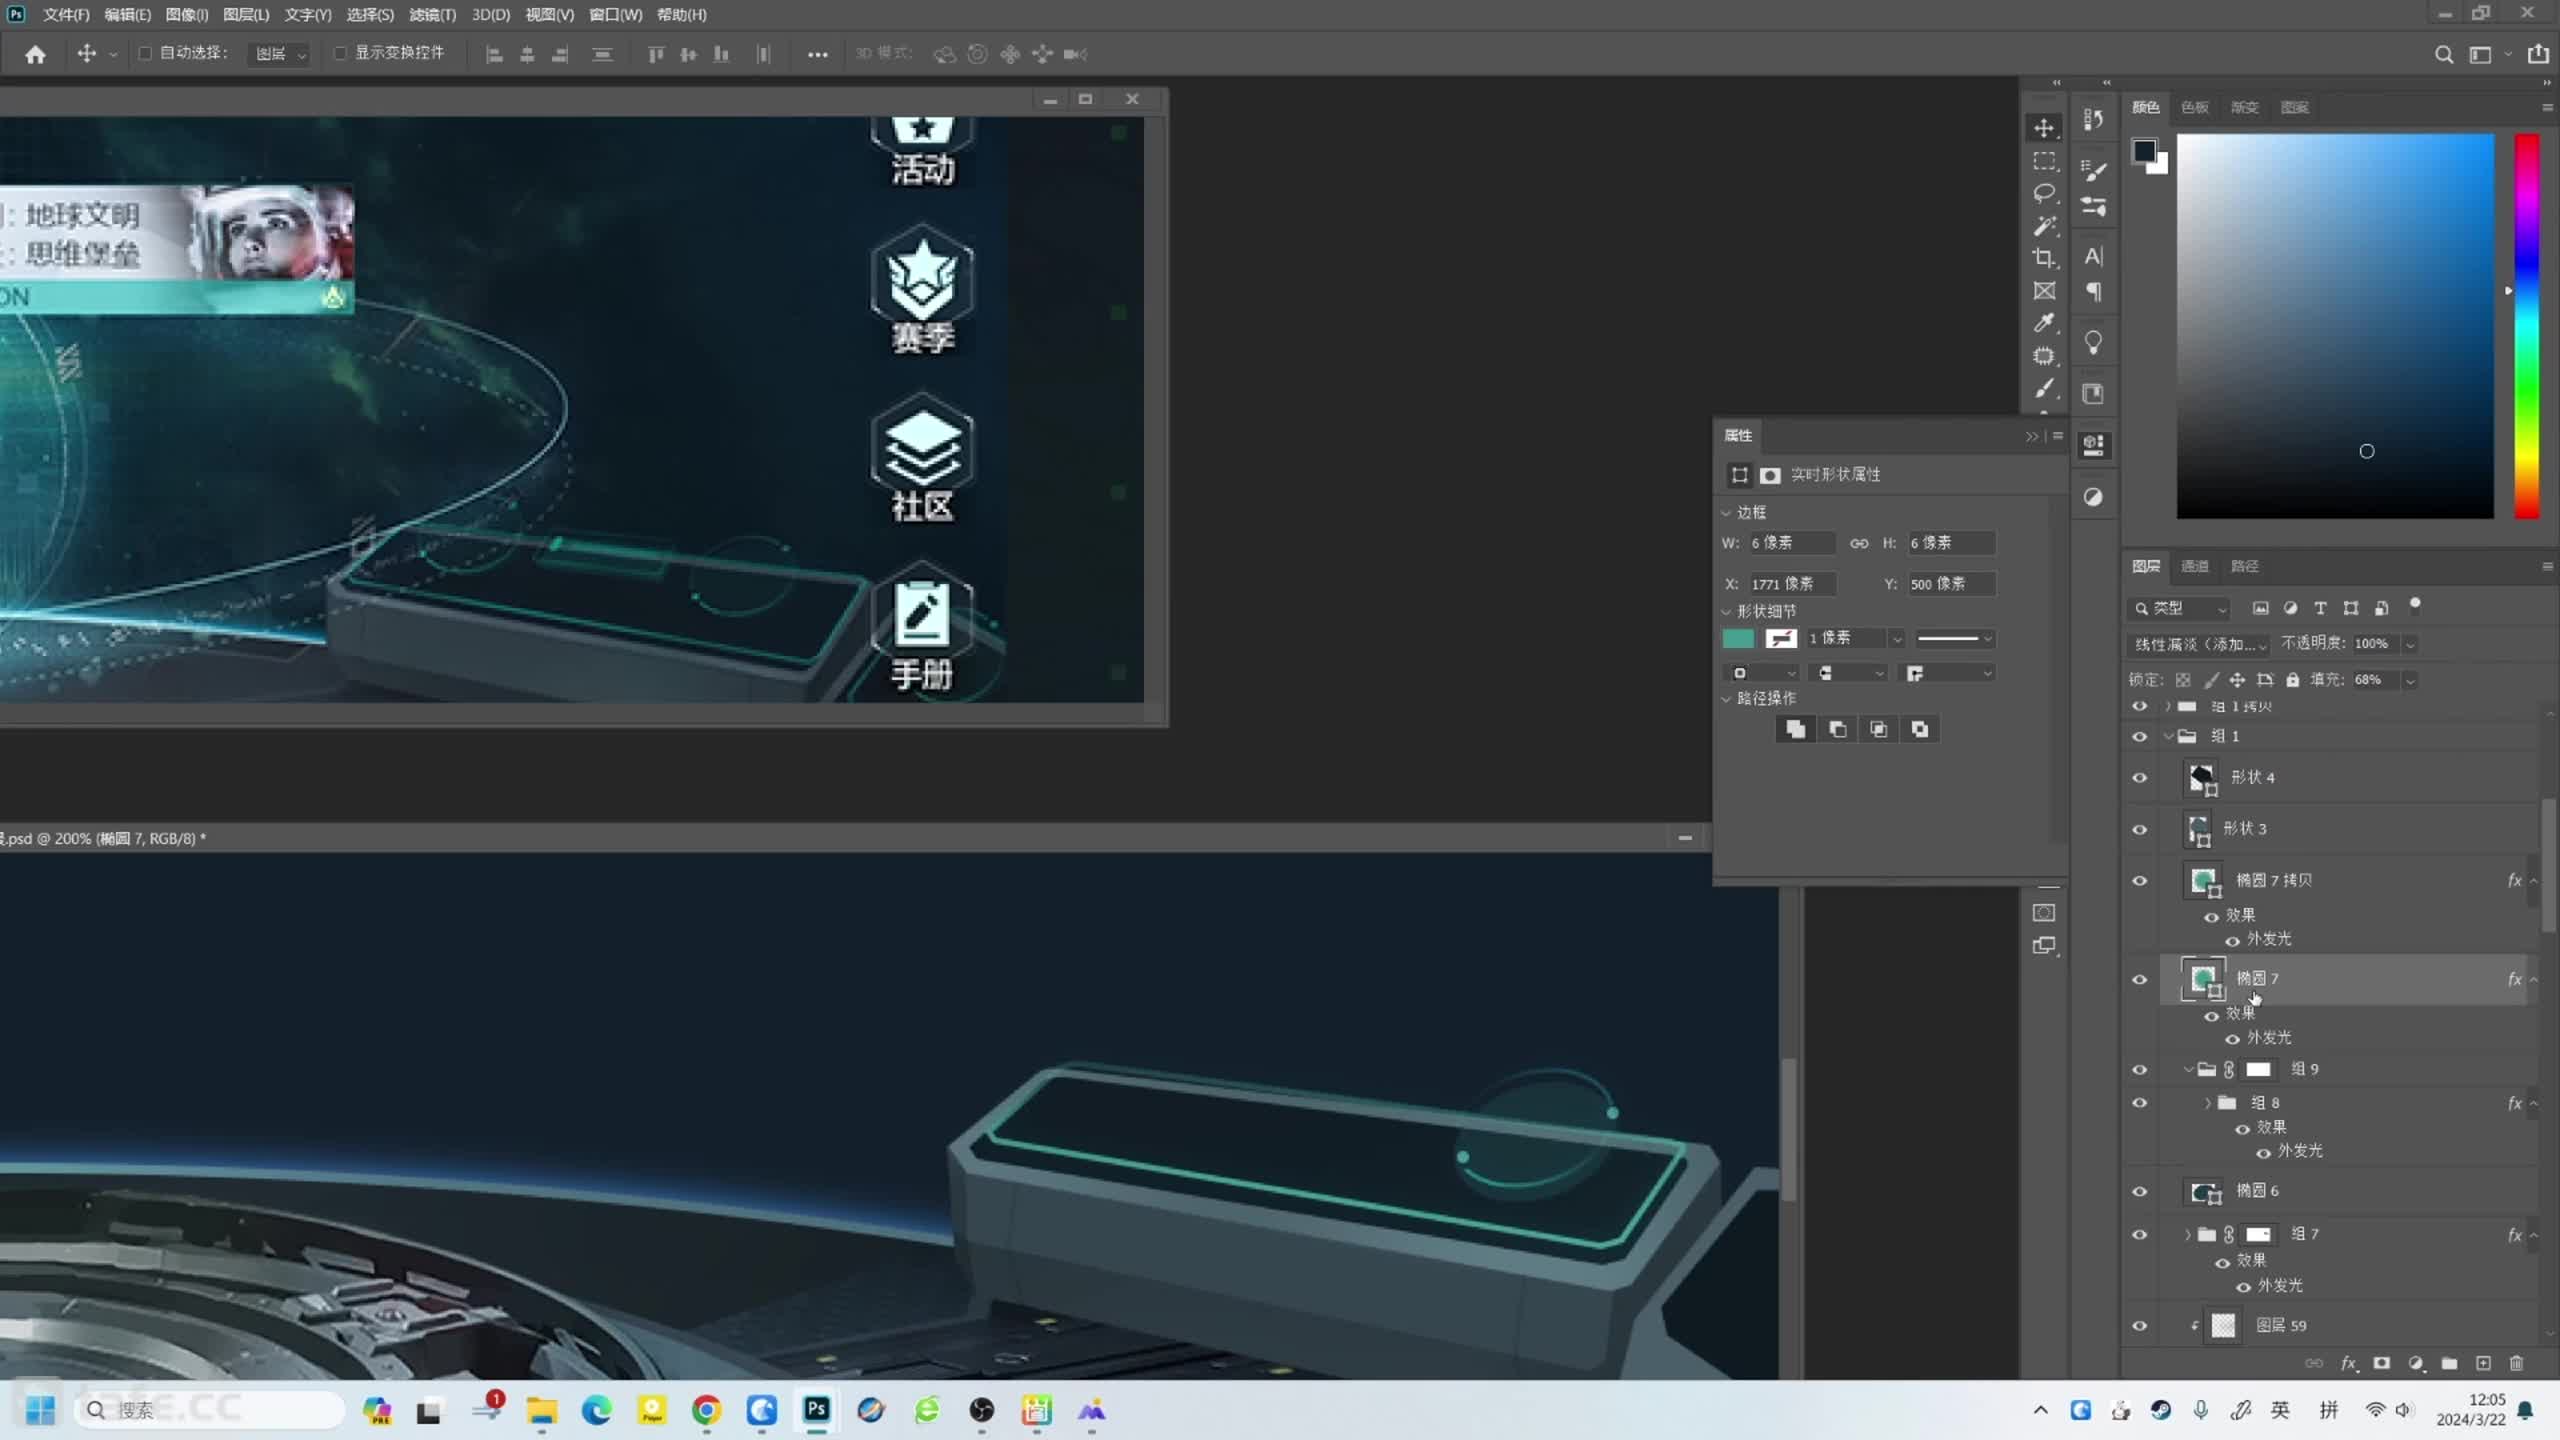
Task: Open the Adjustments panel icon
Action: [2093, 497]
